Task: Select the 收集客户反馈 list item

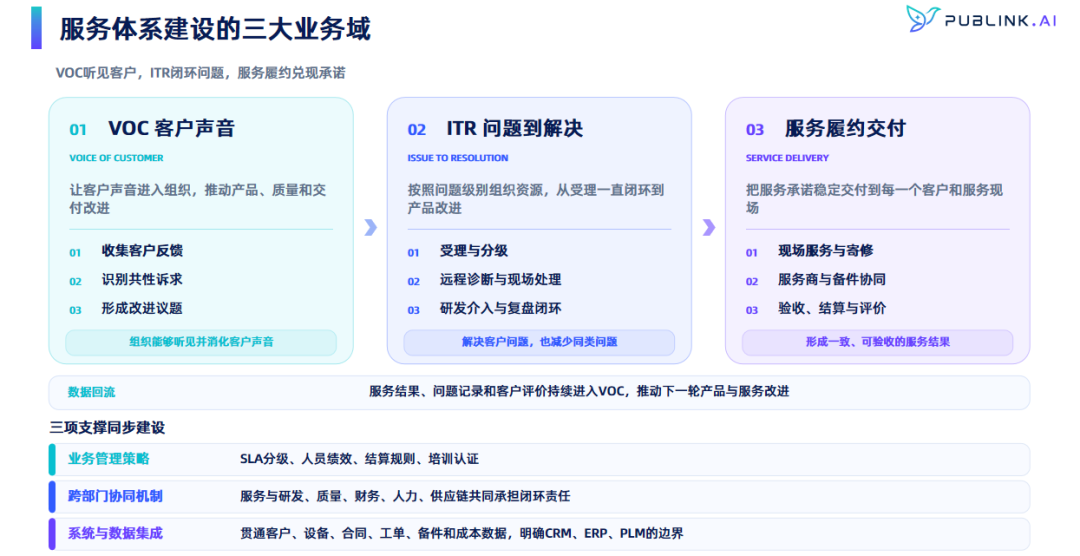Action: point(142,251)
